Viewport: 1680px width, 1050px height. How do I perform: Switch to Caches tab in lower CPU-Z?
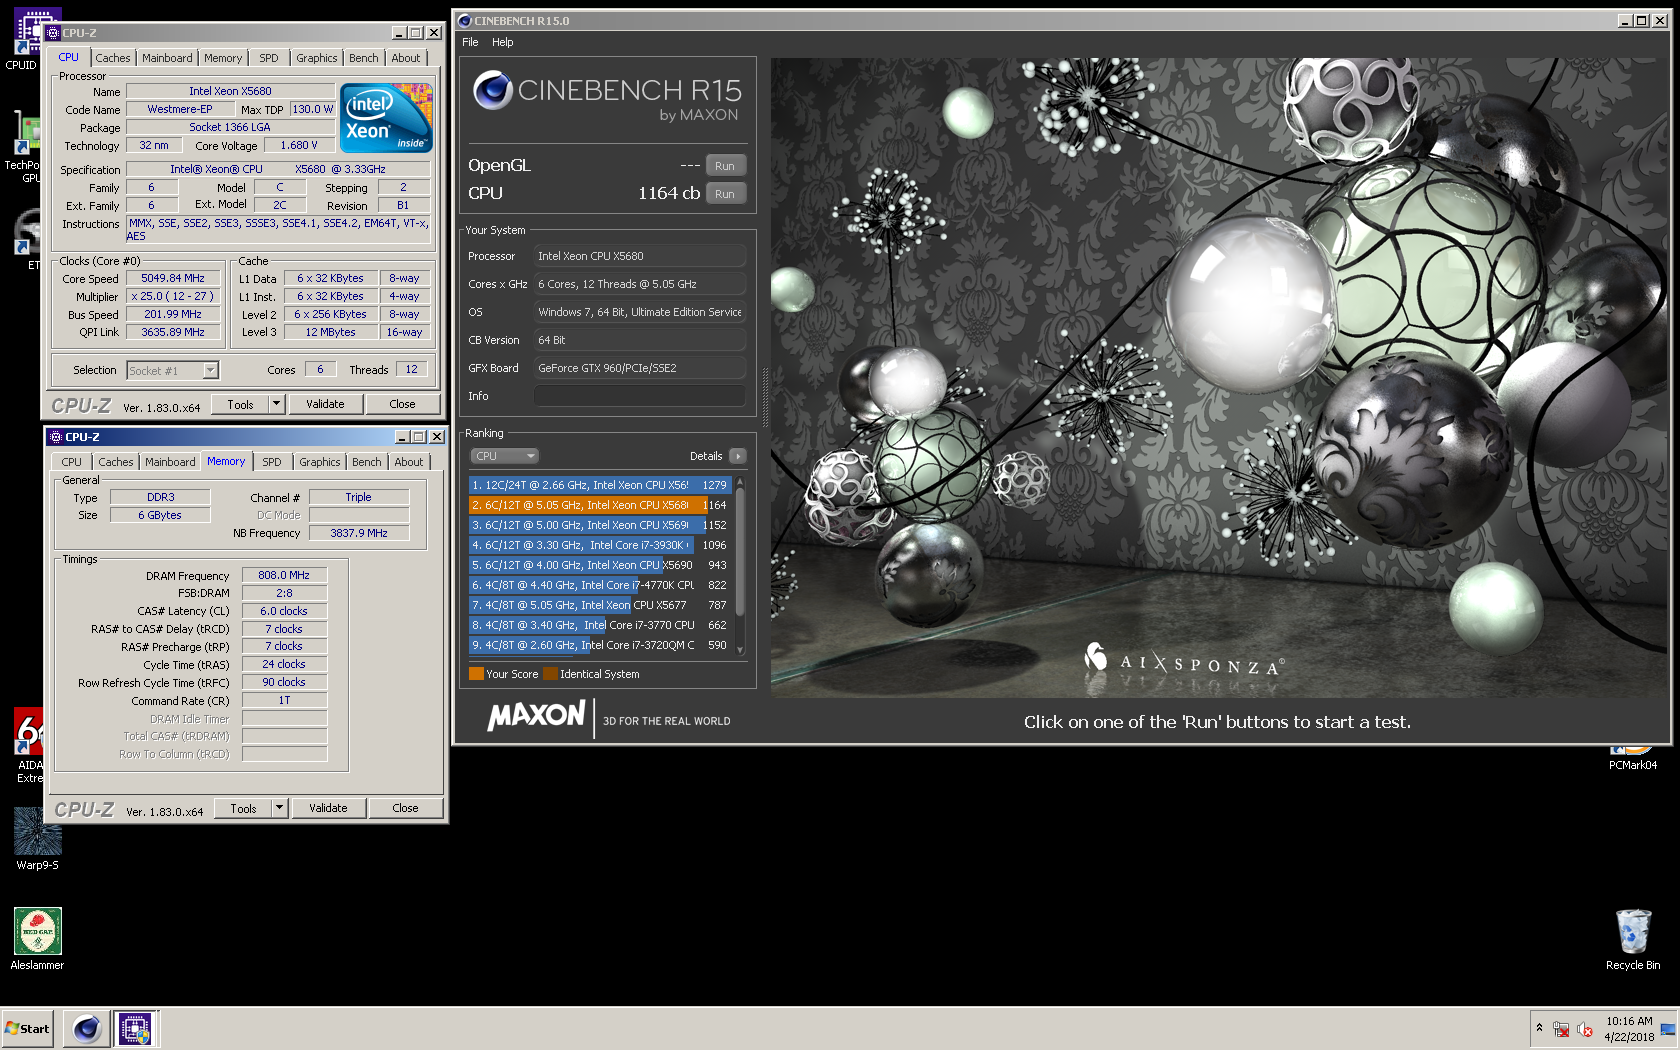[x=116, y=462]
